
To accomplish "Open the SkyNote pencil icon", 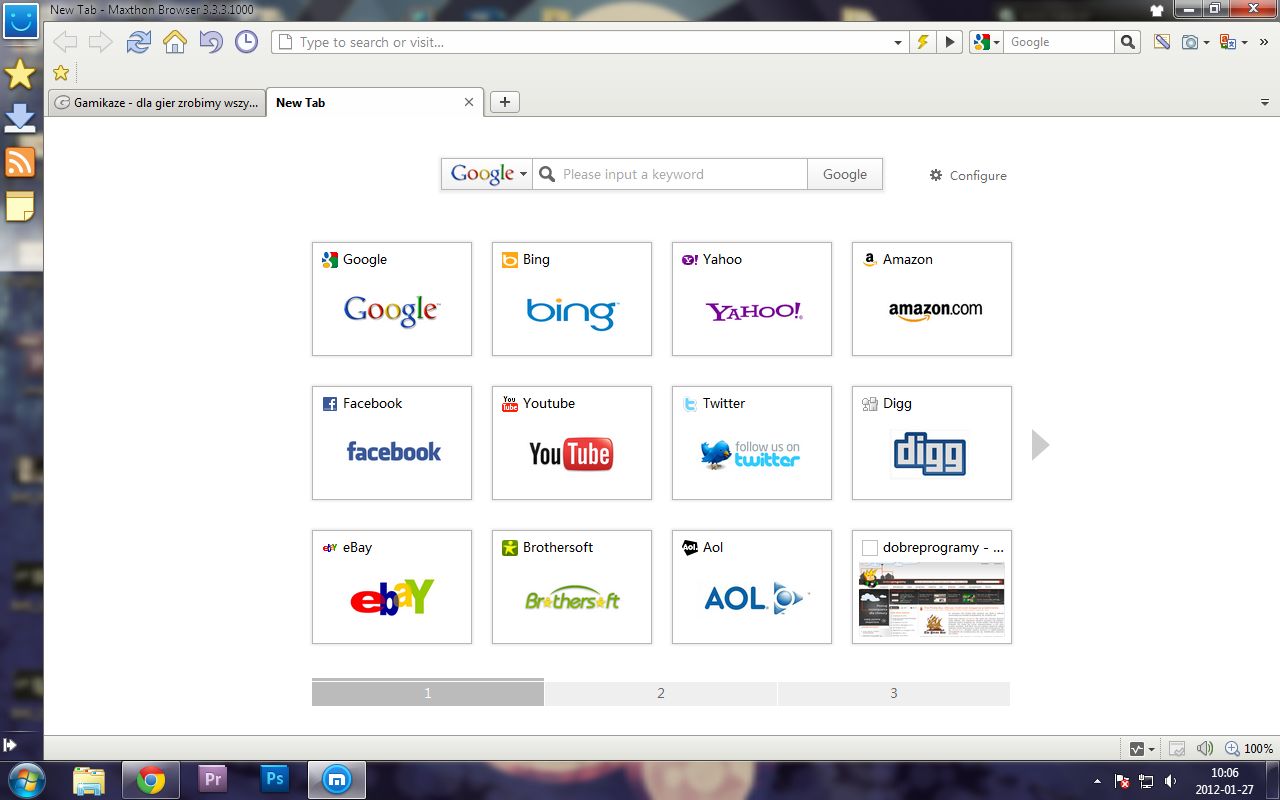I will (x=1161, y=42).
